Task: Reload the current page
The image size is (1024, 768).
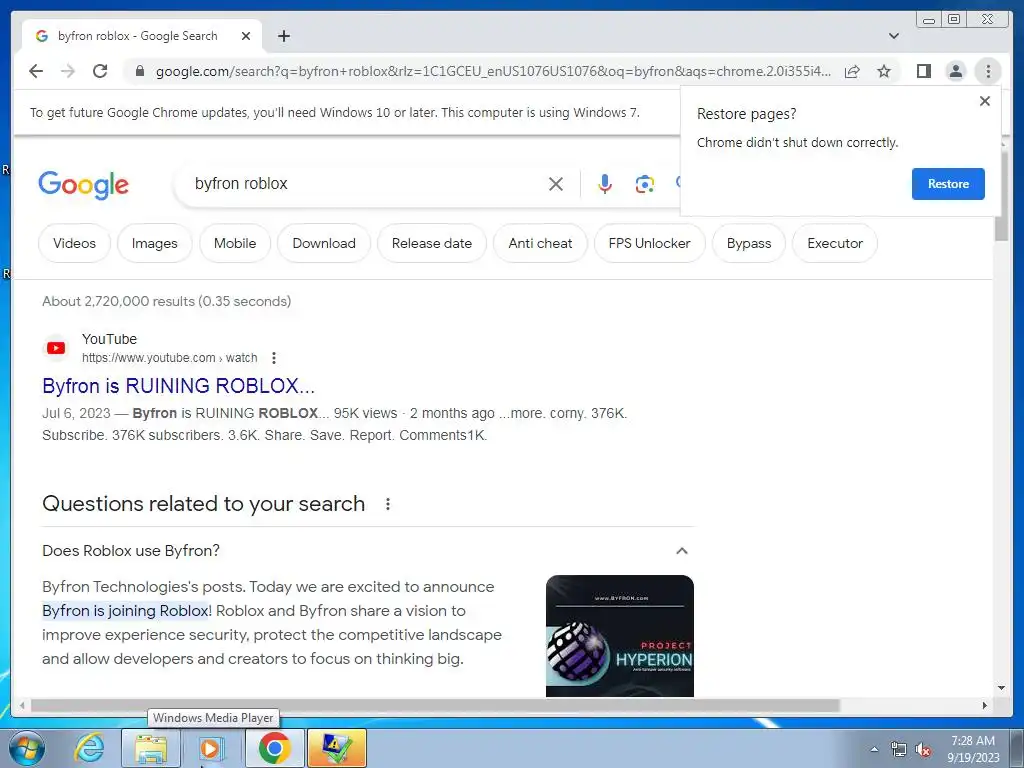Action: (100, 71)
